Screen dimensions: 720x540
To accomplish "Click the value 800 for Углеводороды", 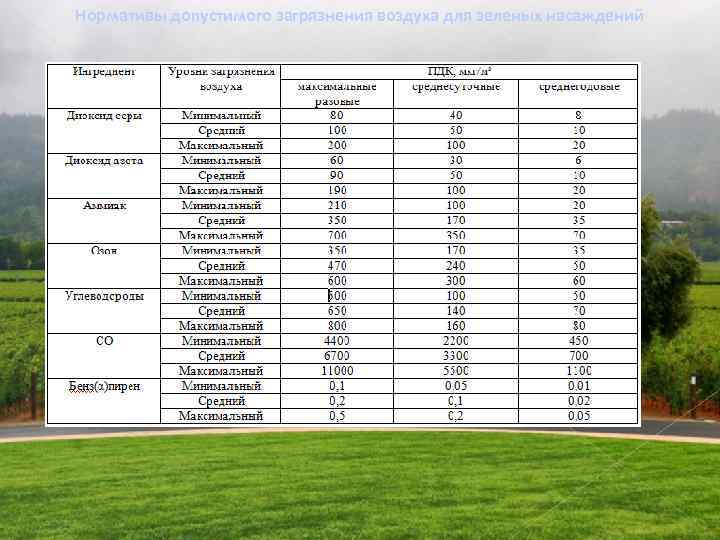I will (x=337, y=326).
